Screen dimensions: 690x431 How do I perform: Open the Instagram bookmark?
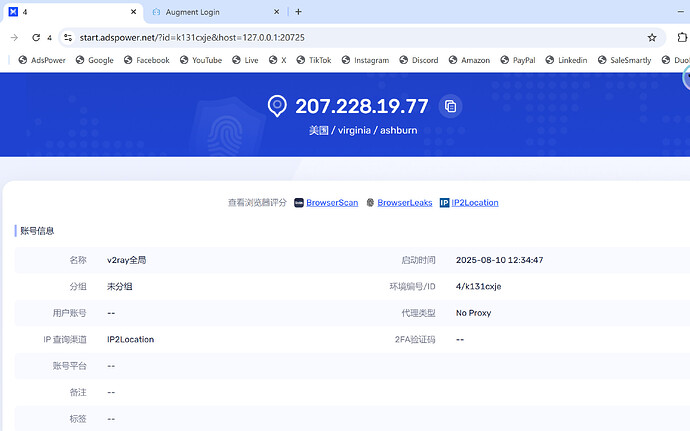365,60
